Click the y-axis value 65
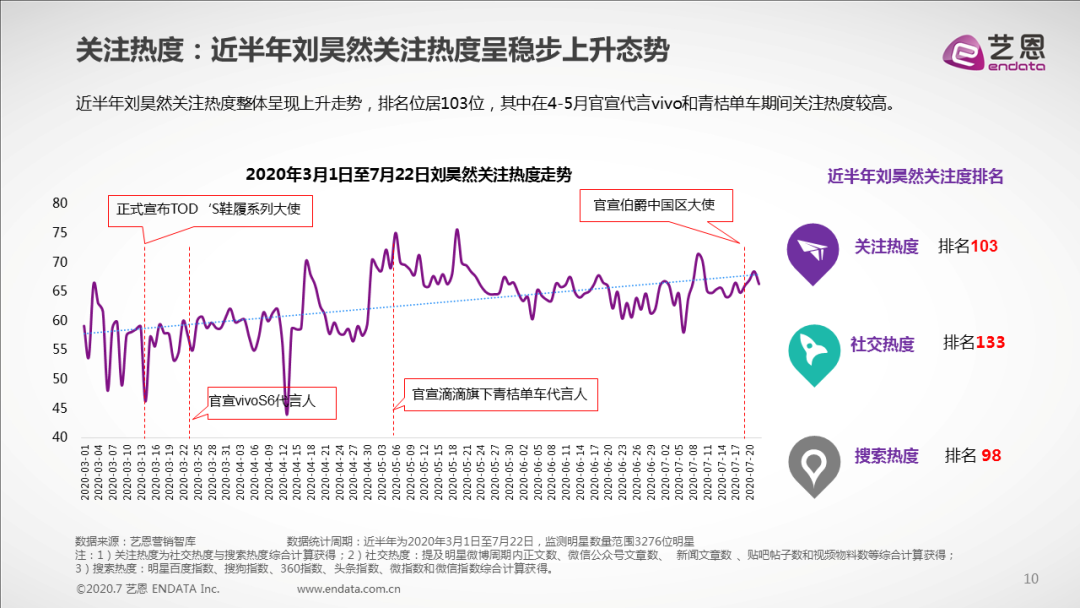 point(60,291)
